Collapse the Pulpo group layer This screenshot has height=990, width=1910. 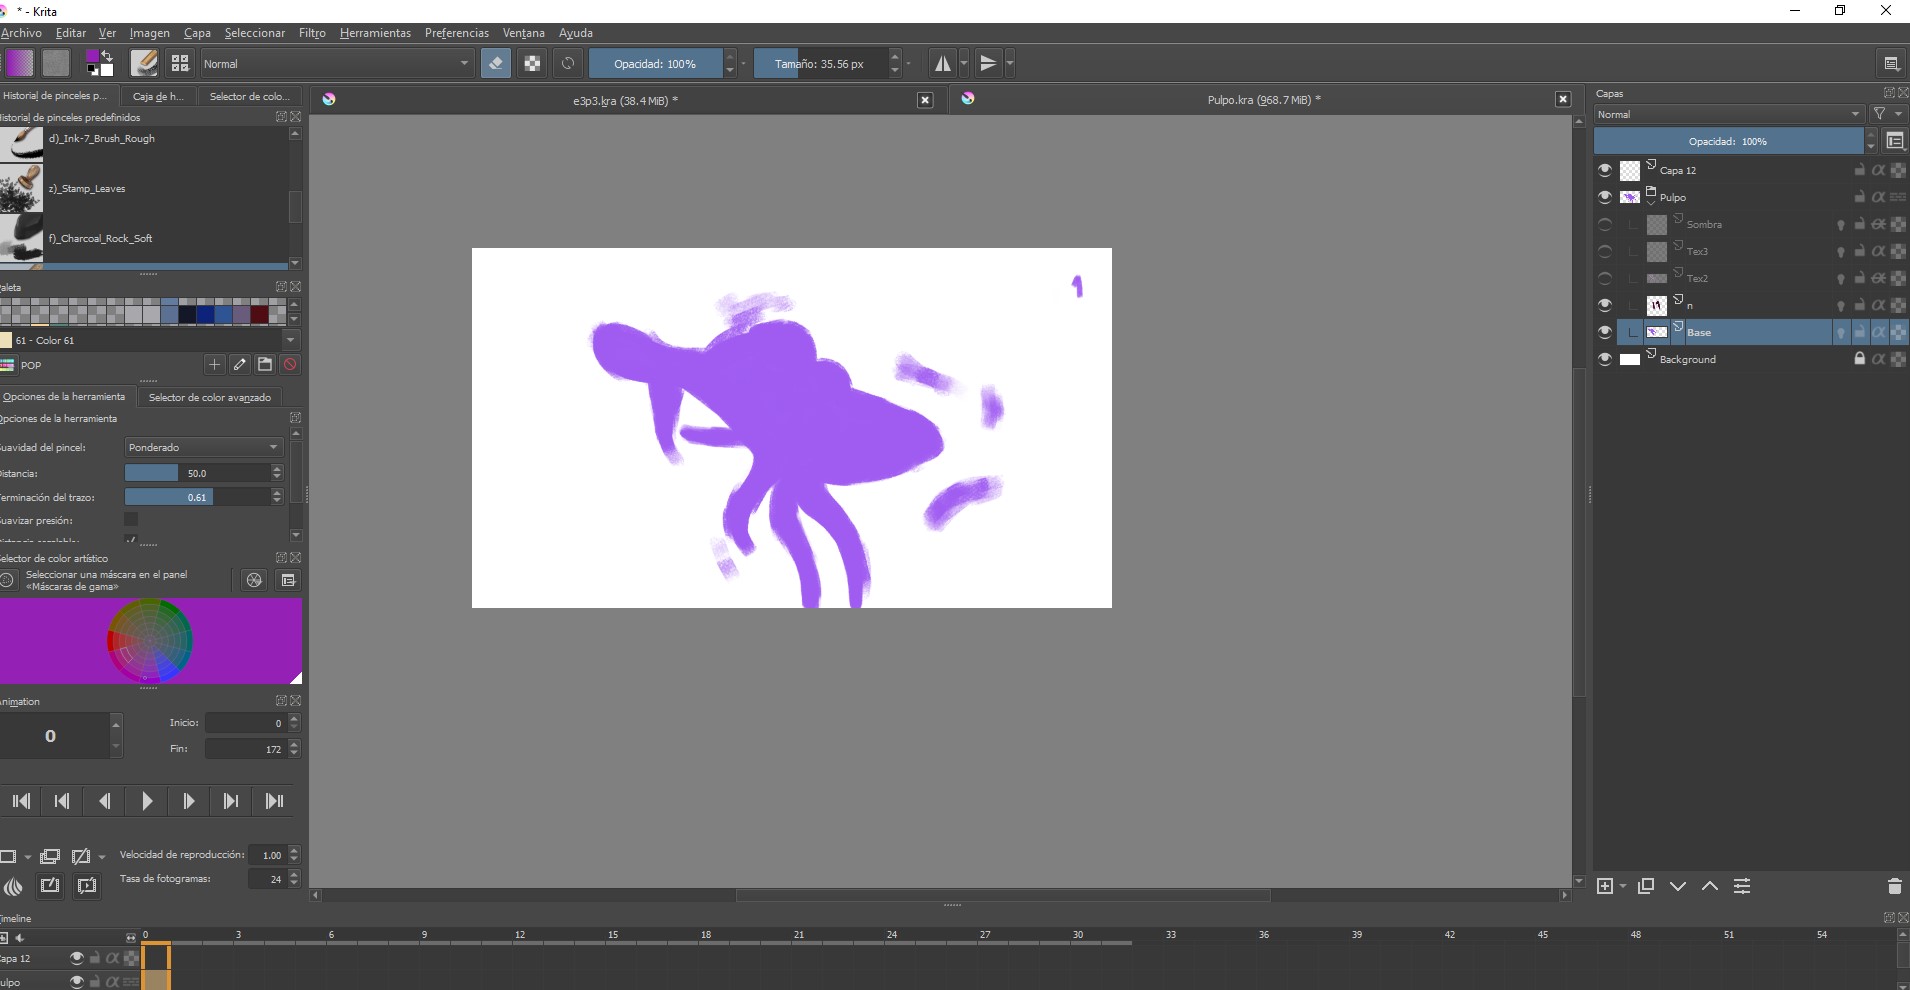[x=1652, y=201]
